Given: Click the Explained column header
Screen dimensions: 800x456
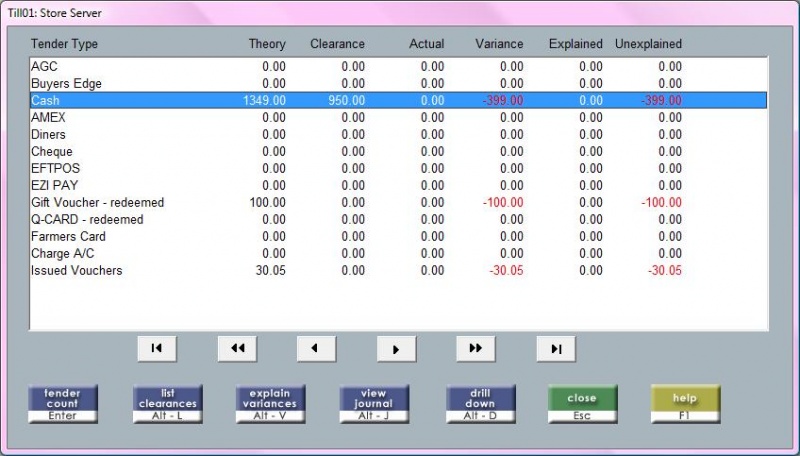Looking at the screenshot, I should (576, 44).
